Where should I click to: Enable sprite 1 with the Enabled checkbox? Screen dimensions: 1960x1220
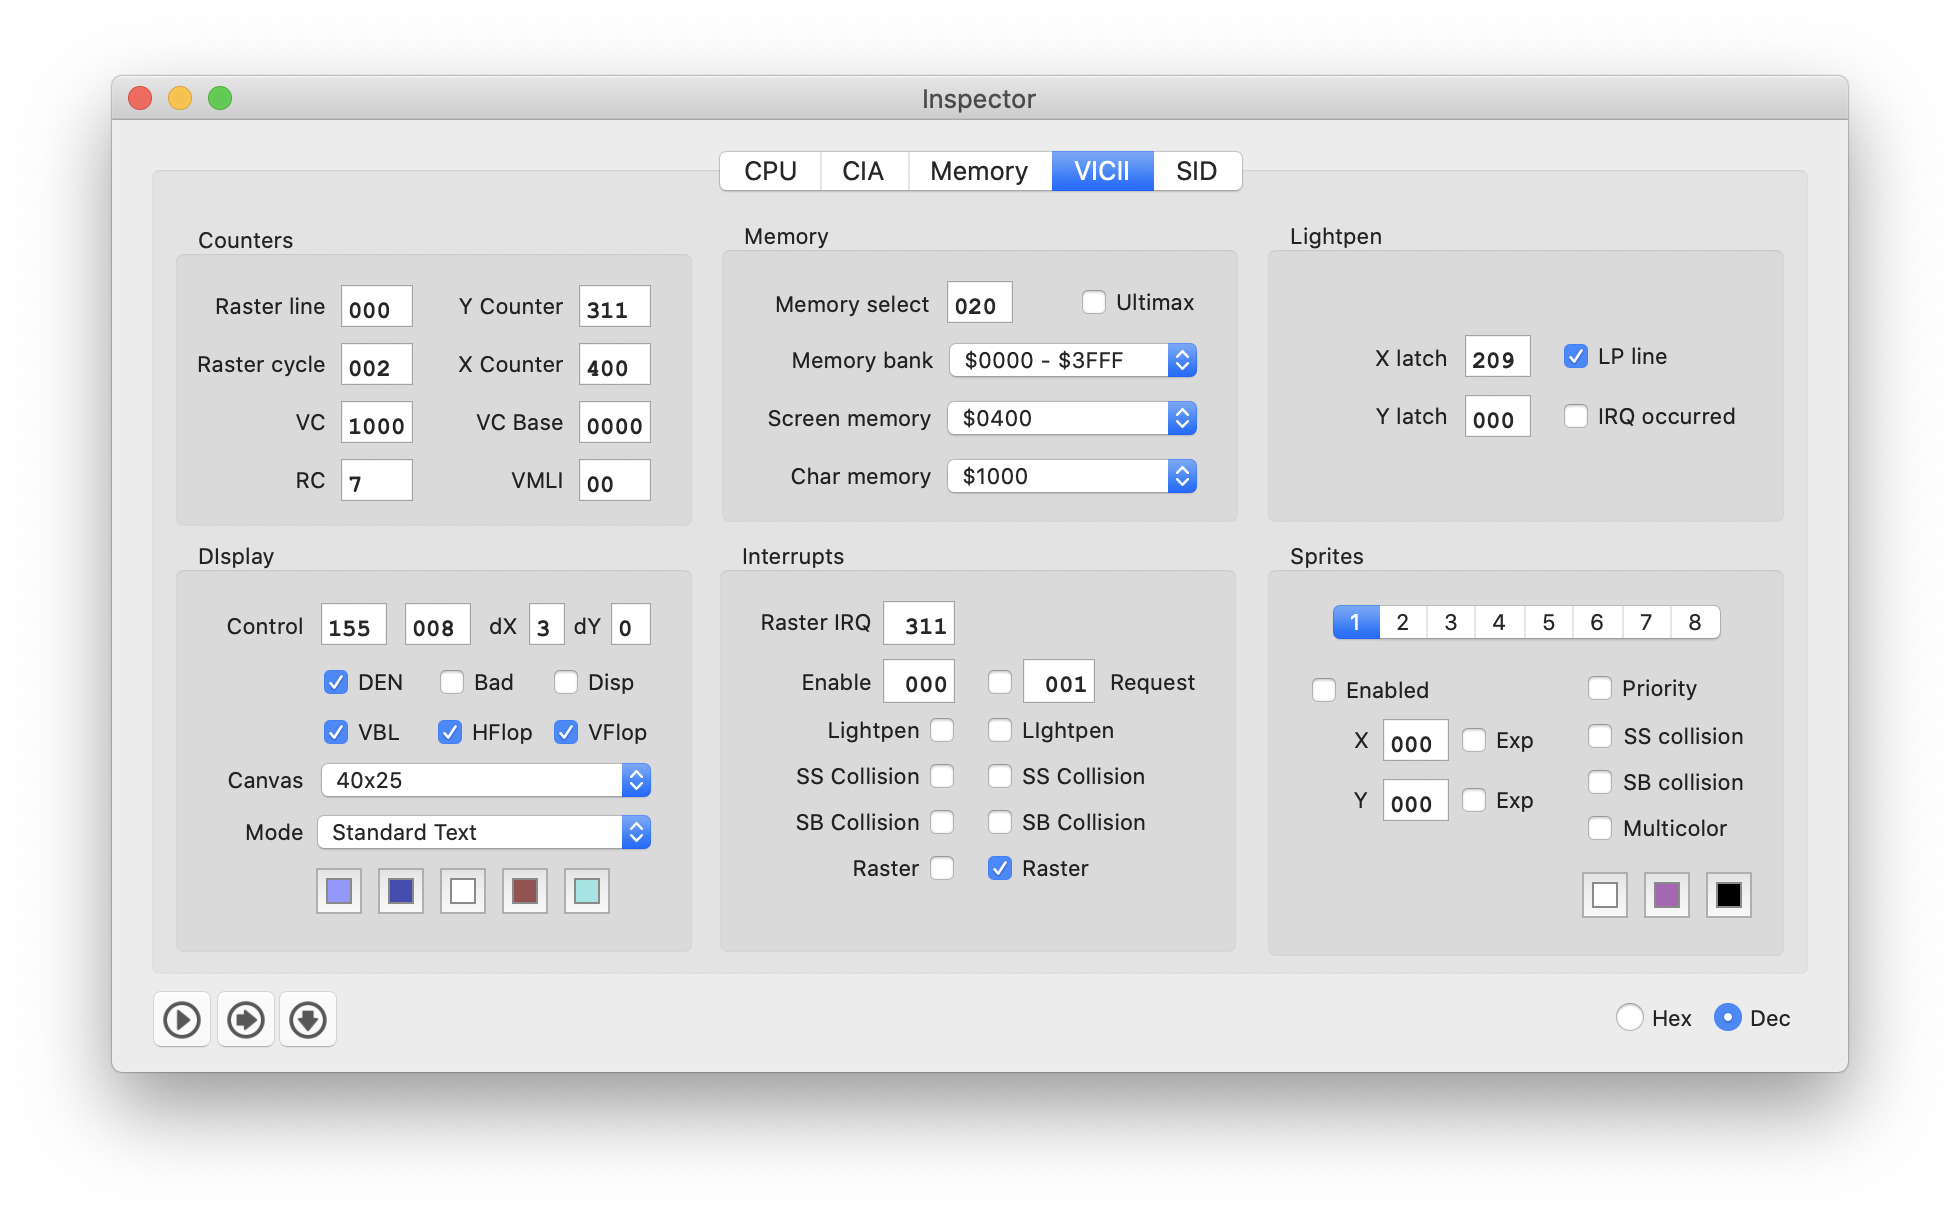click(x=1324, y=690)
